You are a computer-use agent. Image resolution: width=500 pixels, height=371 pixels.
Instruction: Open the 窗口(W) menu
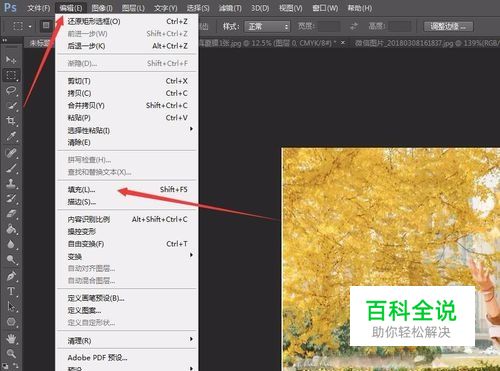pyautogui.click(x=325, y=8)
